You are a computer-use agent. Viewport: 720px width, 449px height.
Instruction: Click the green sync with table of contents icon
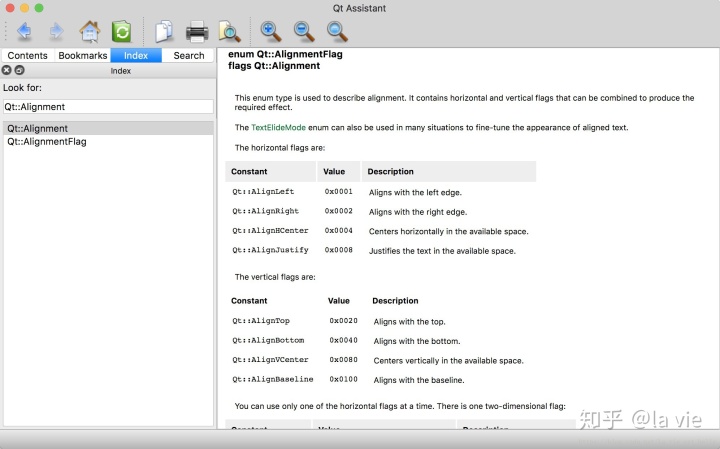122,31
